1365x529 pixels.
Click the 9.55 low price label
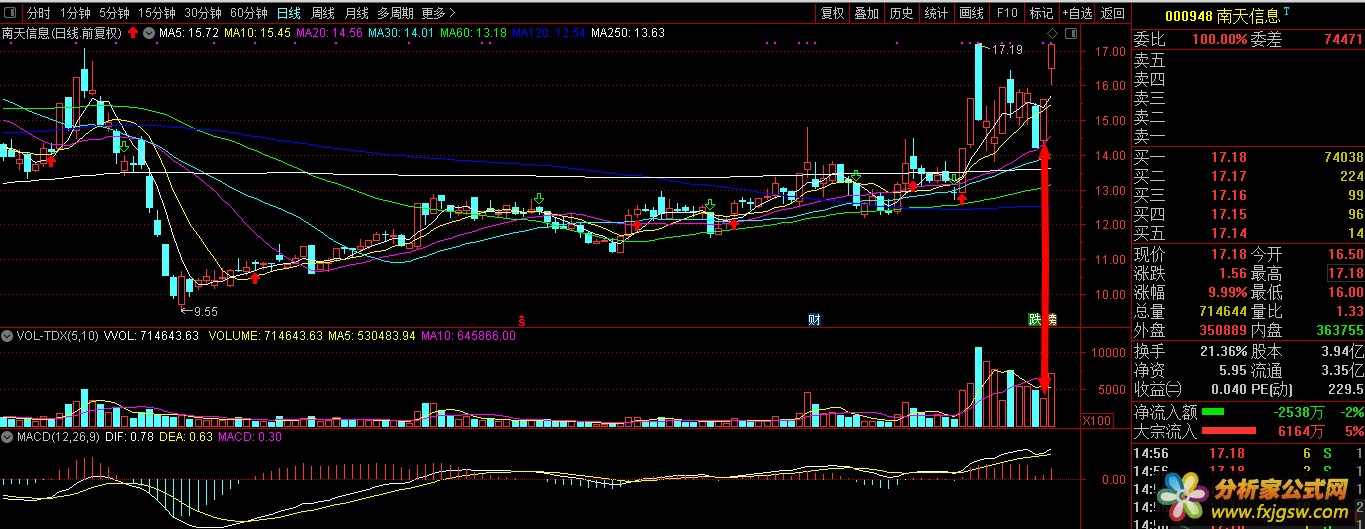coord(206,311)
